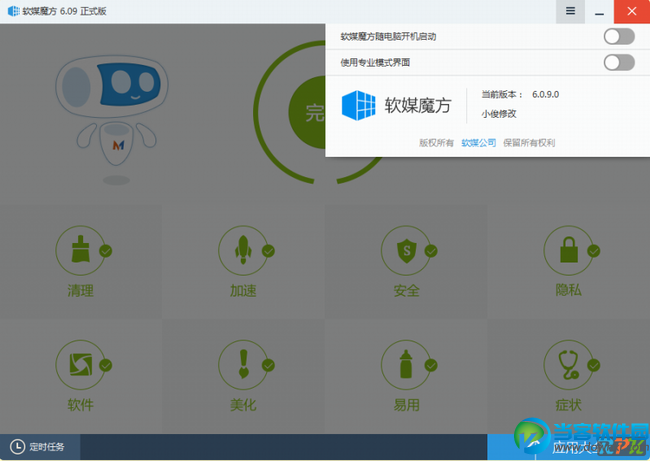
Task: Click the green 完 completion circle
Action: 307,112
